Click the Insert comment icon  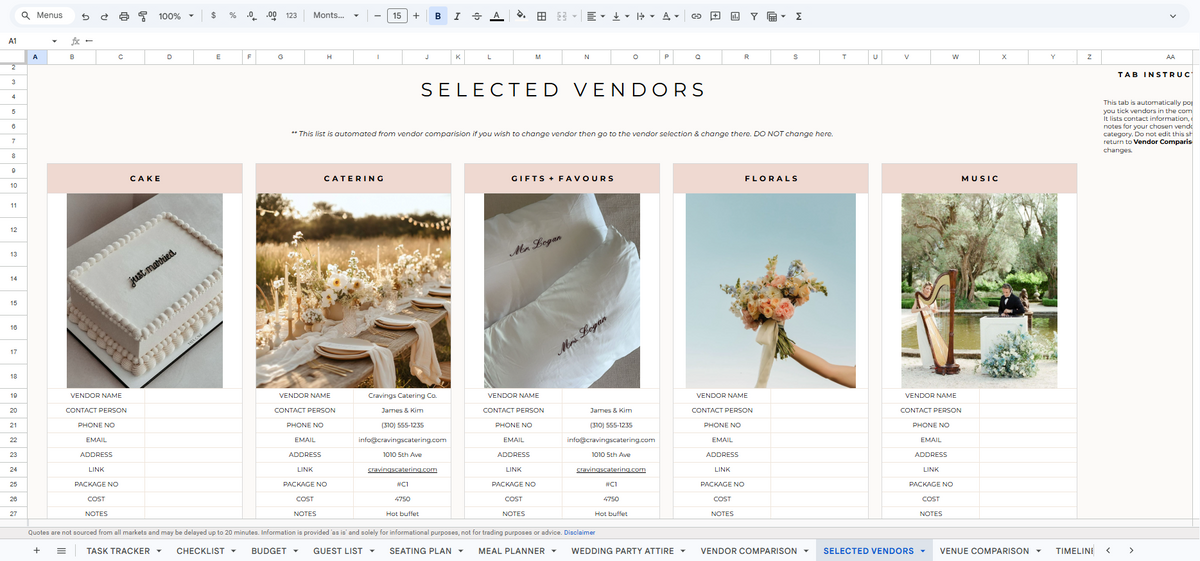(x=716, y=16)
